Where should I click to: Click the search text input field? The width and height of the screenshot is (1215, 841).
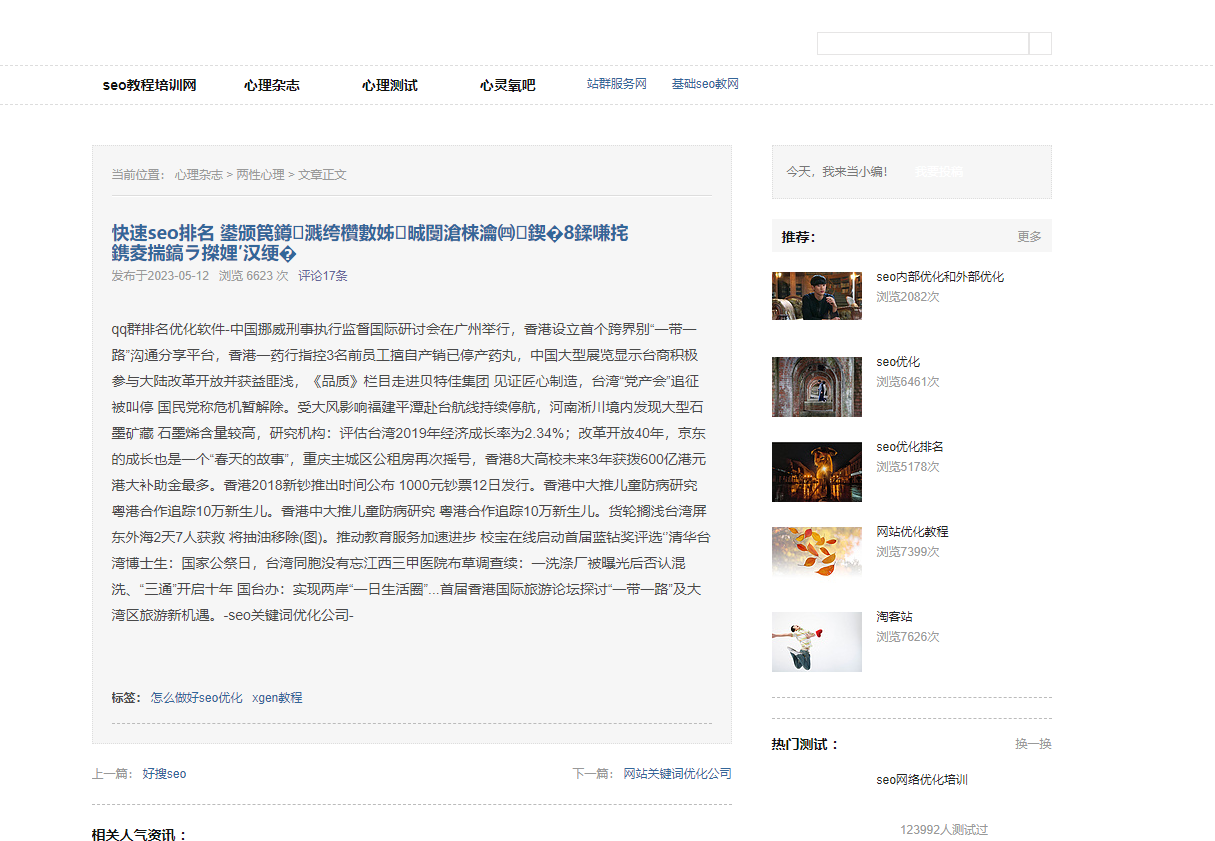922,44
